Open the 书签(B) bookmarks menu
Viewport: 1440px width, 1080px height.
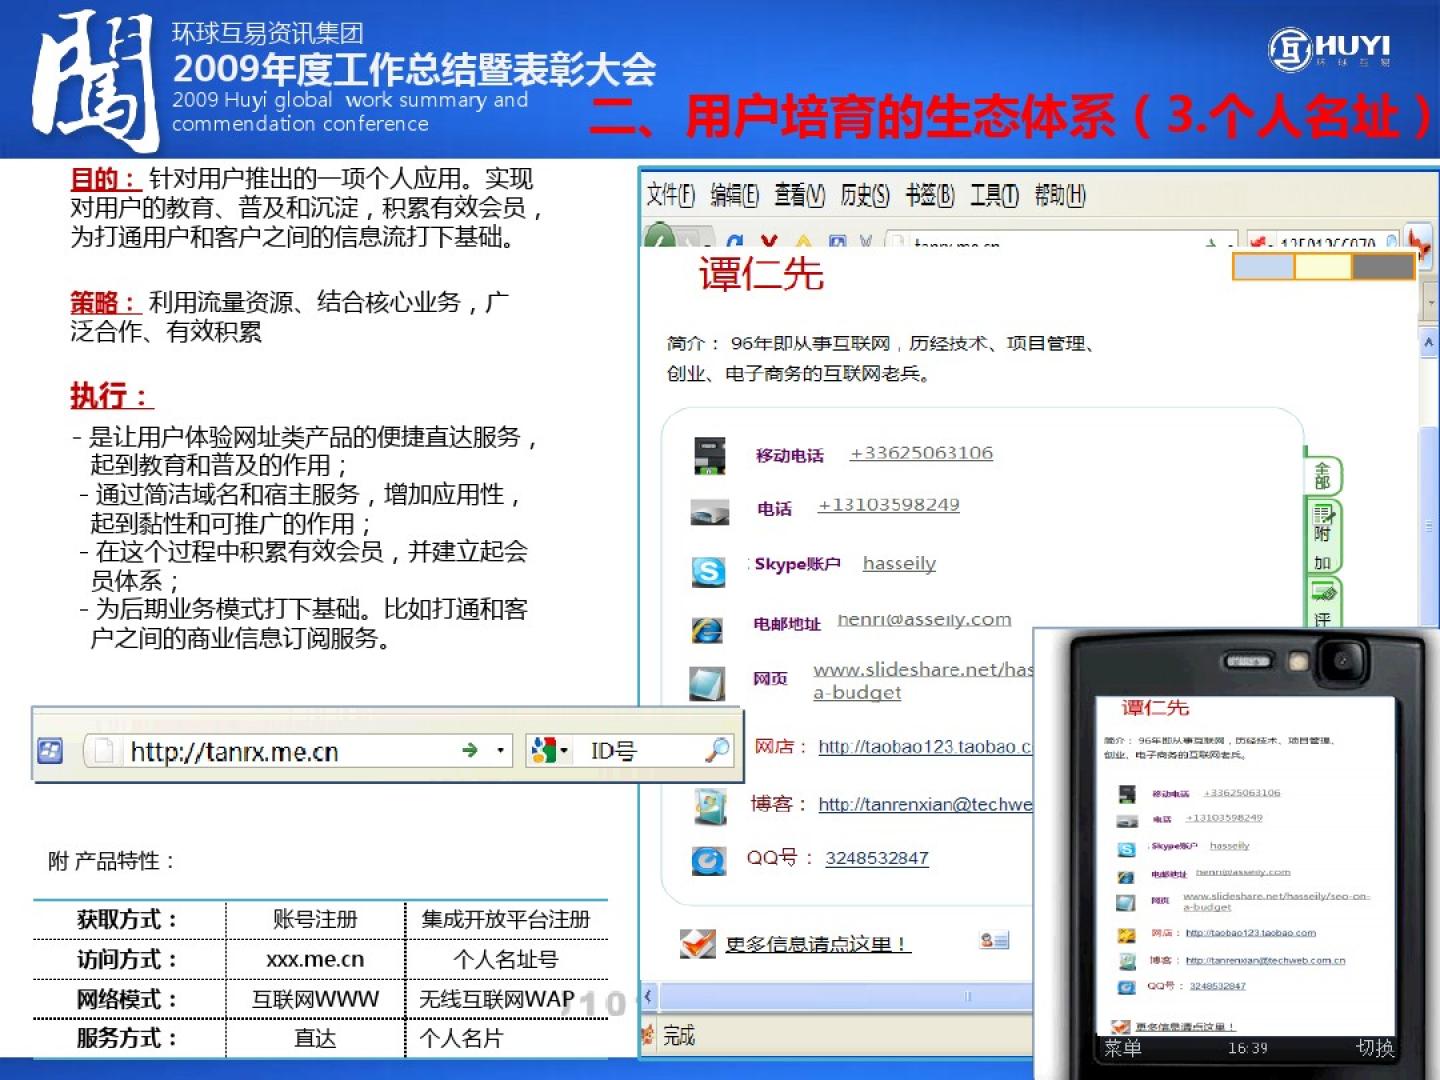pos(930,195)
